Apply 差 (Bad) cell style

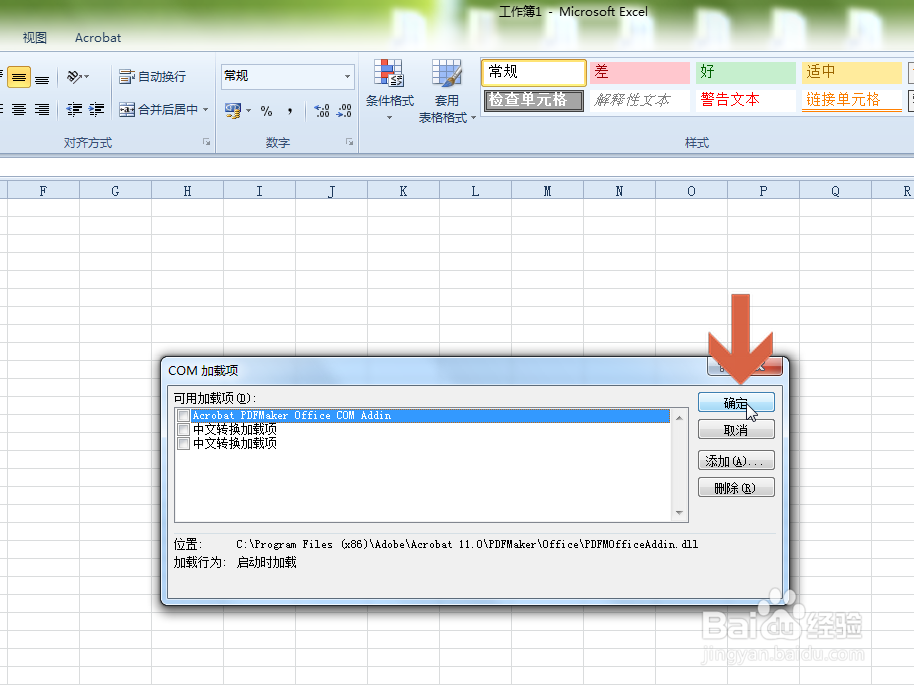(639, 72)
